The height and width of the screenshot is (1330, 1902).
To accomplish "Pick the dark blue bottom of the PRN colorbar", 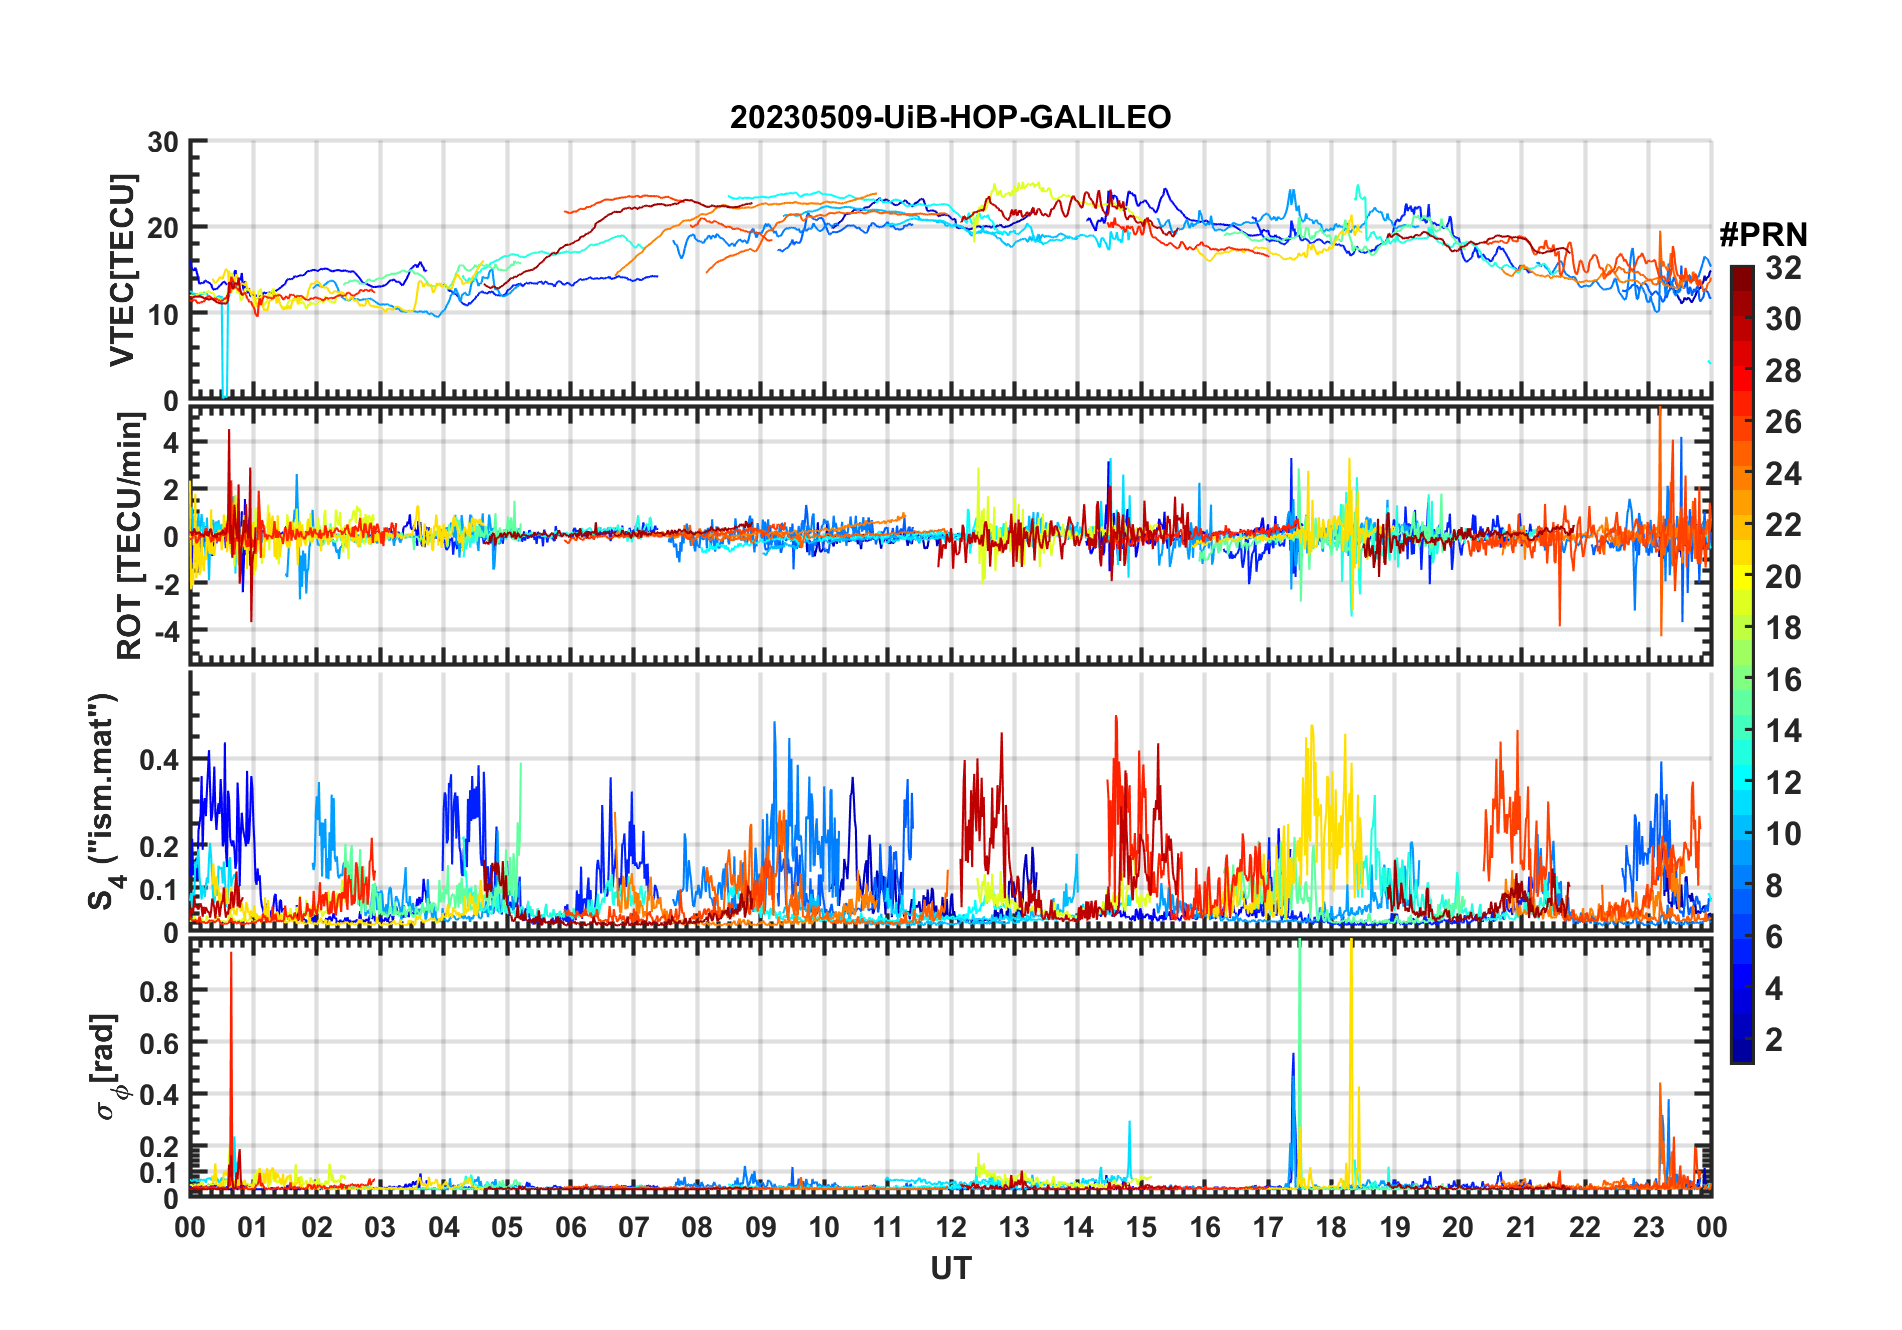I will coord(1741,1054).
